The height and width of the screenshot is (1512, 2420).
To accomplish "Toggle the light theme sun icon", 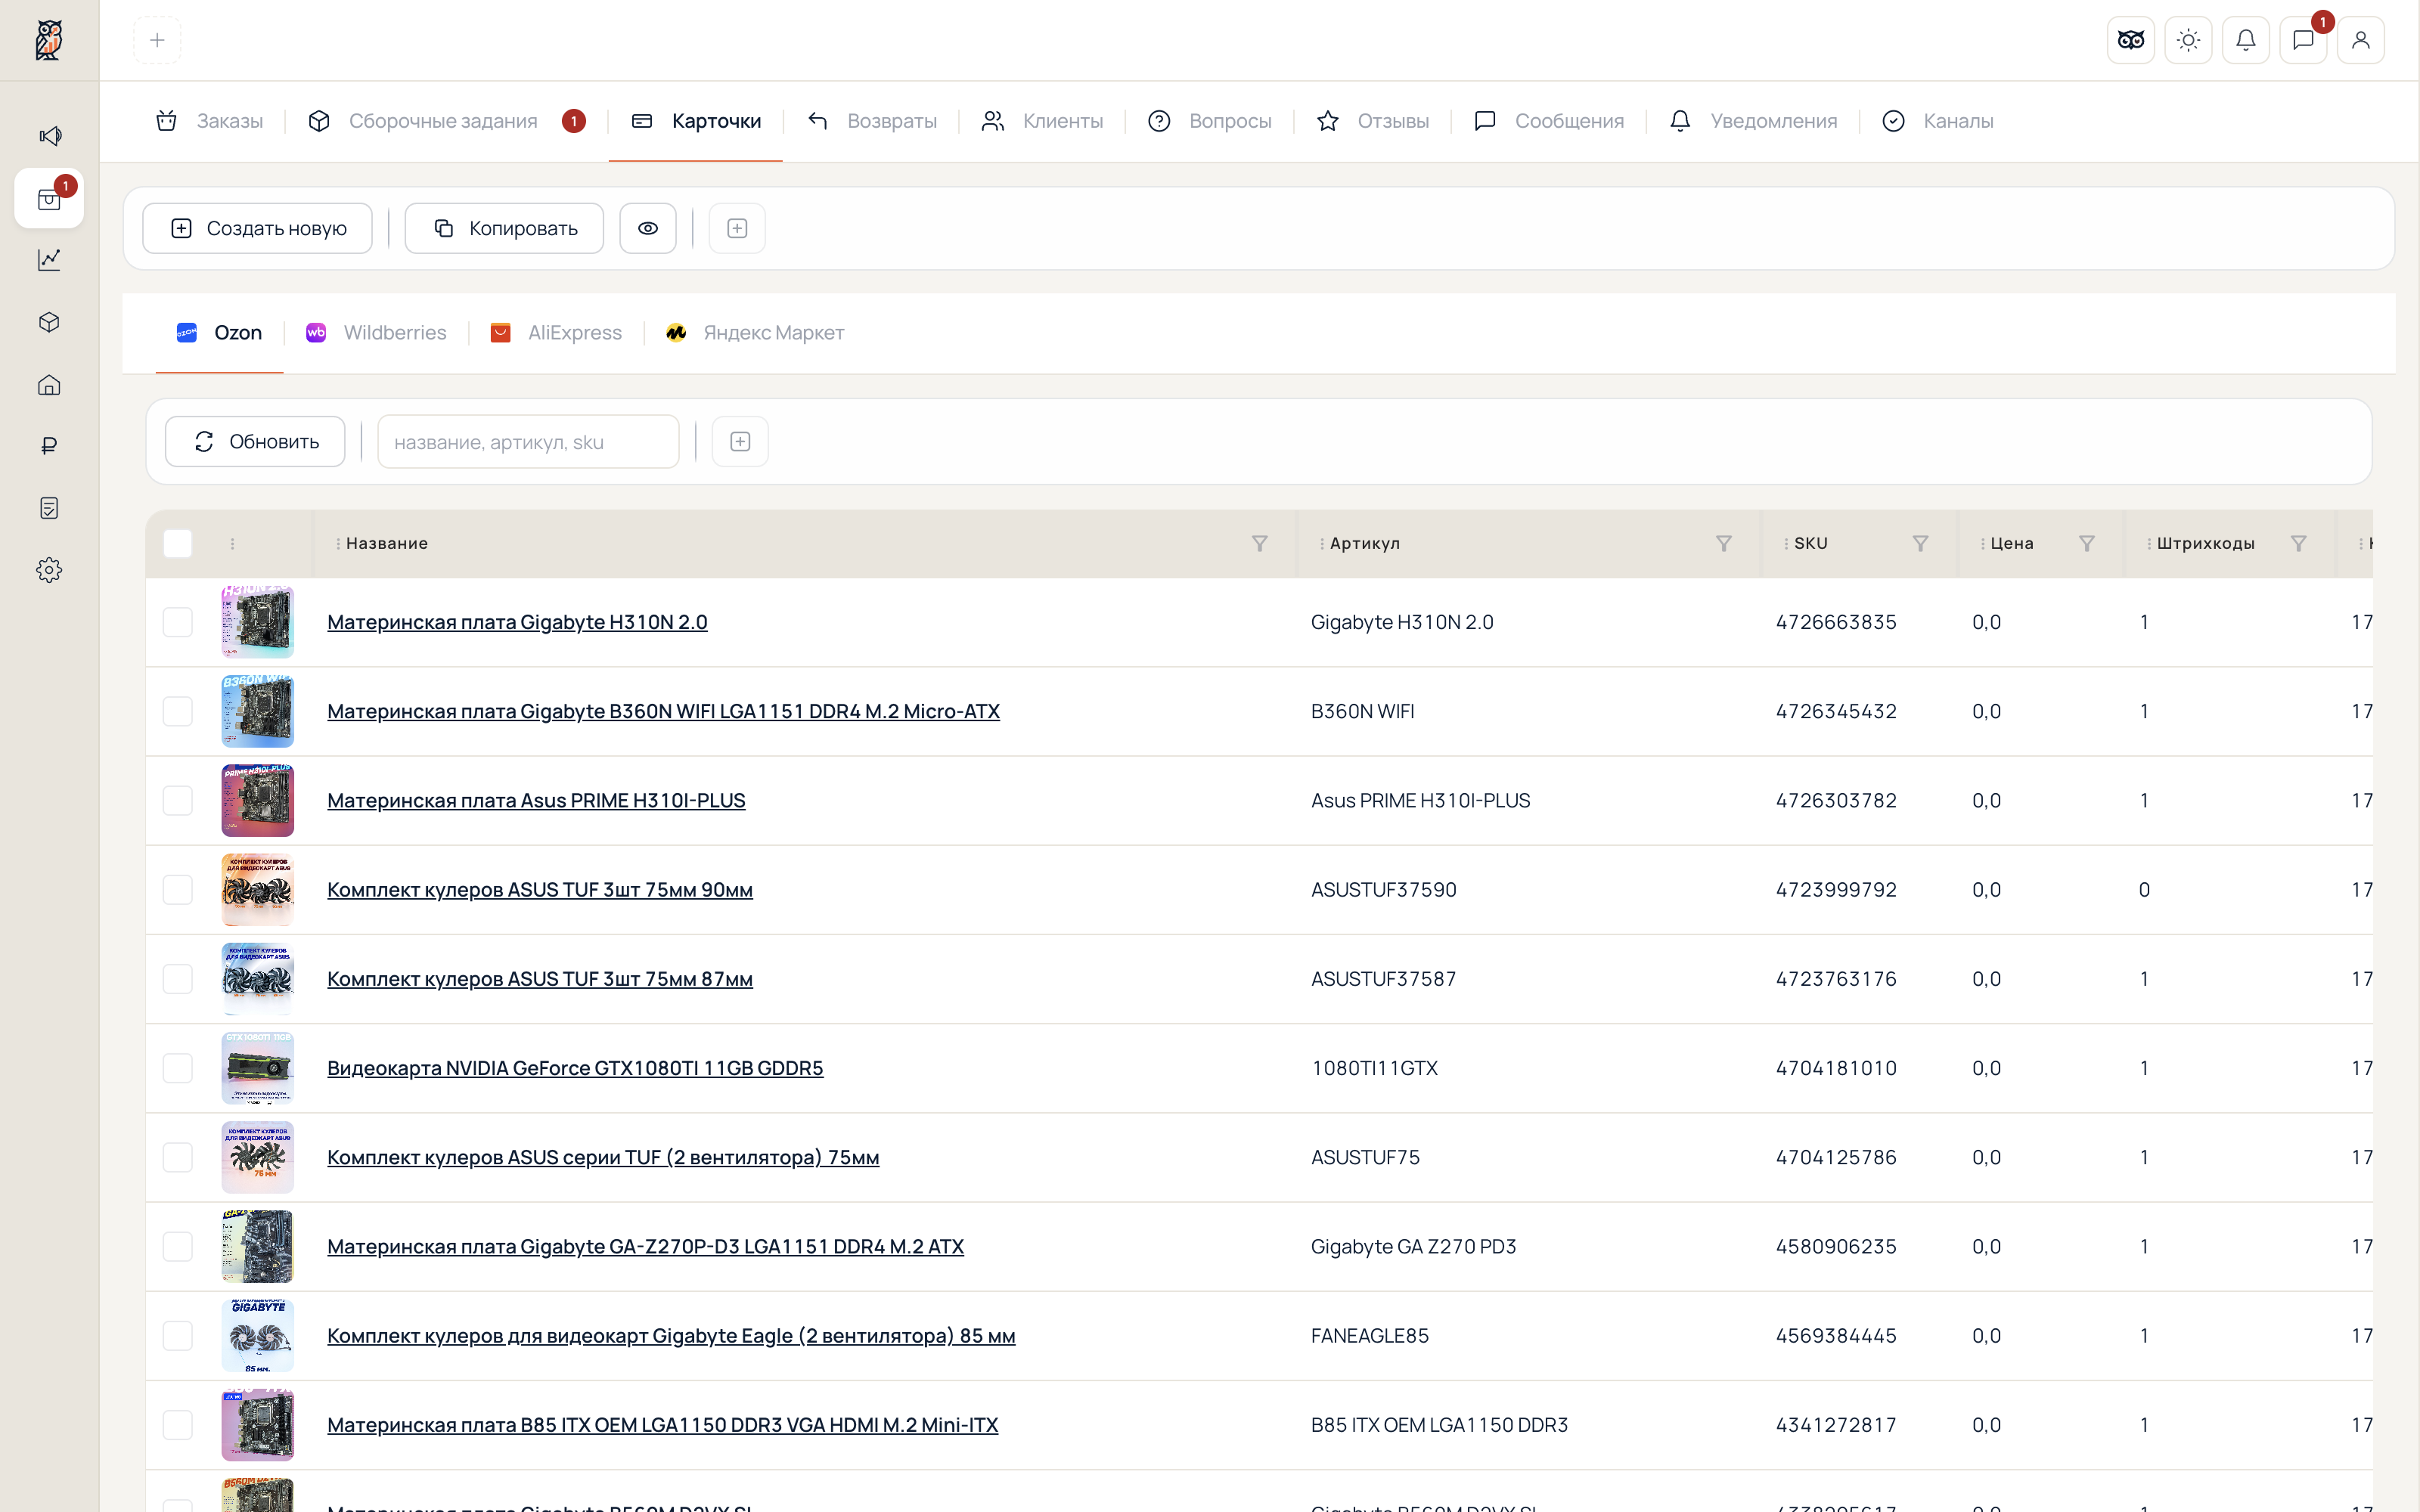I will [x=2188, y=40].
